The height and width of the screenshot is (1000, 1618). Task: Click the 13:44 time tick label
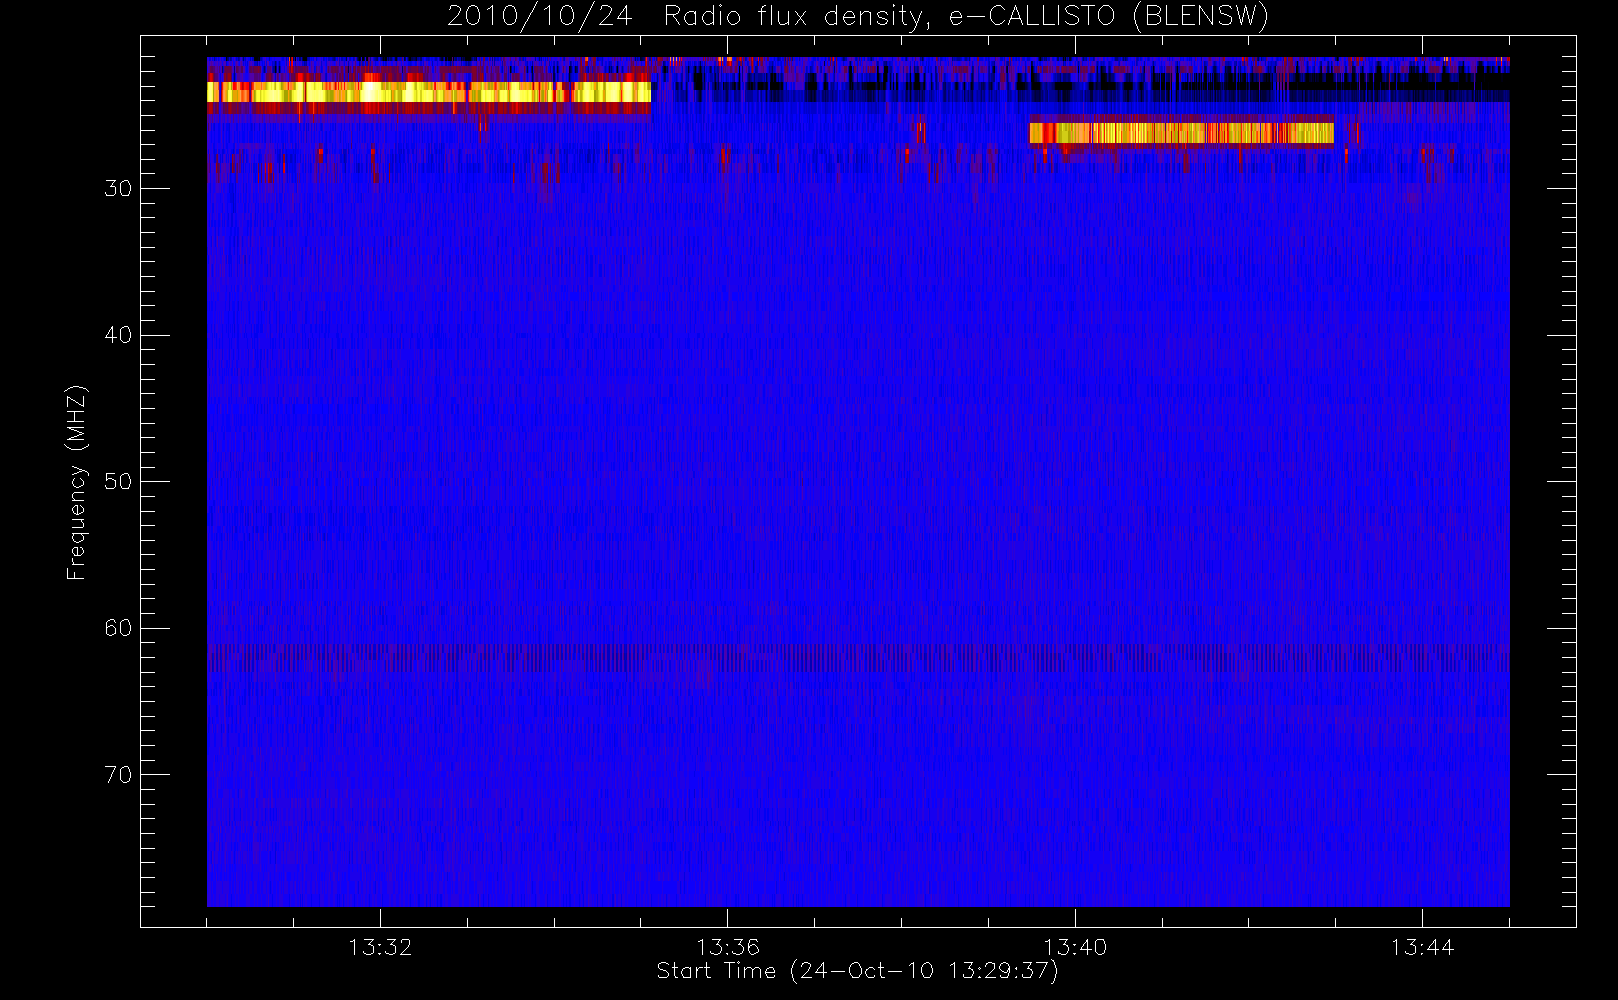click(1422, 947)
